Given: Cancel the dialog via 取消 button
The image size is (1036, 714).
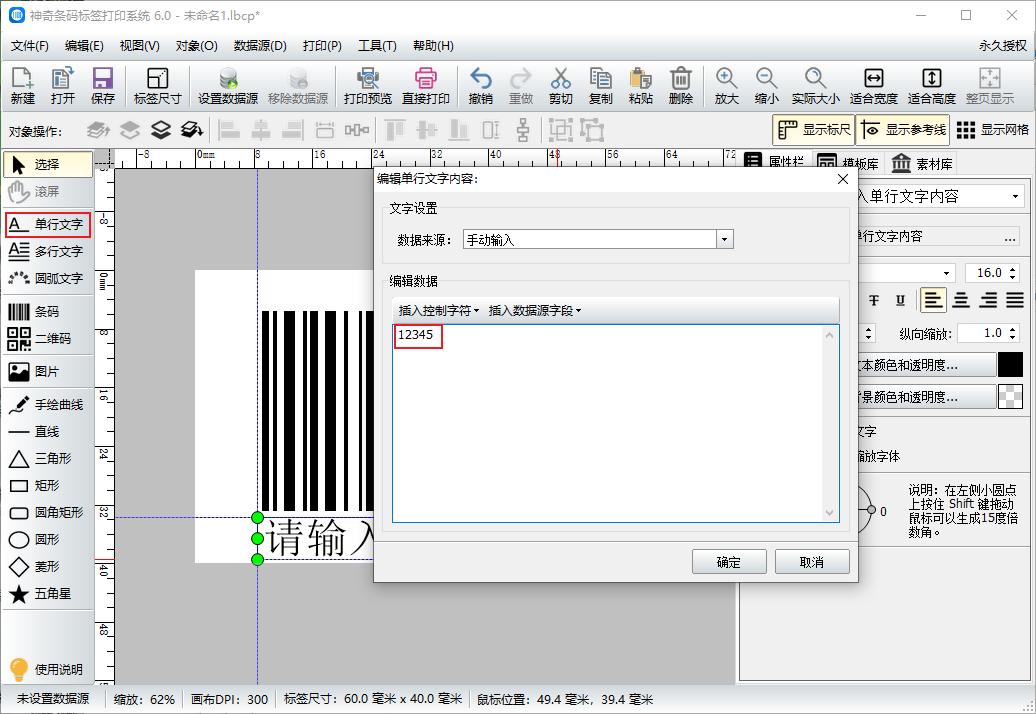Looking at the screenshot, I should coord(812,561).
